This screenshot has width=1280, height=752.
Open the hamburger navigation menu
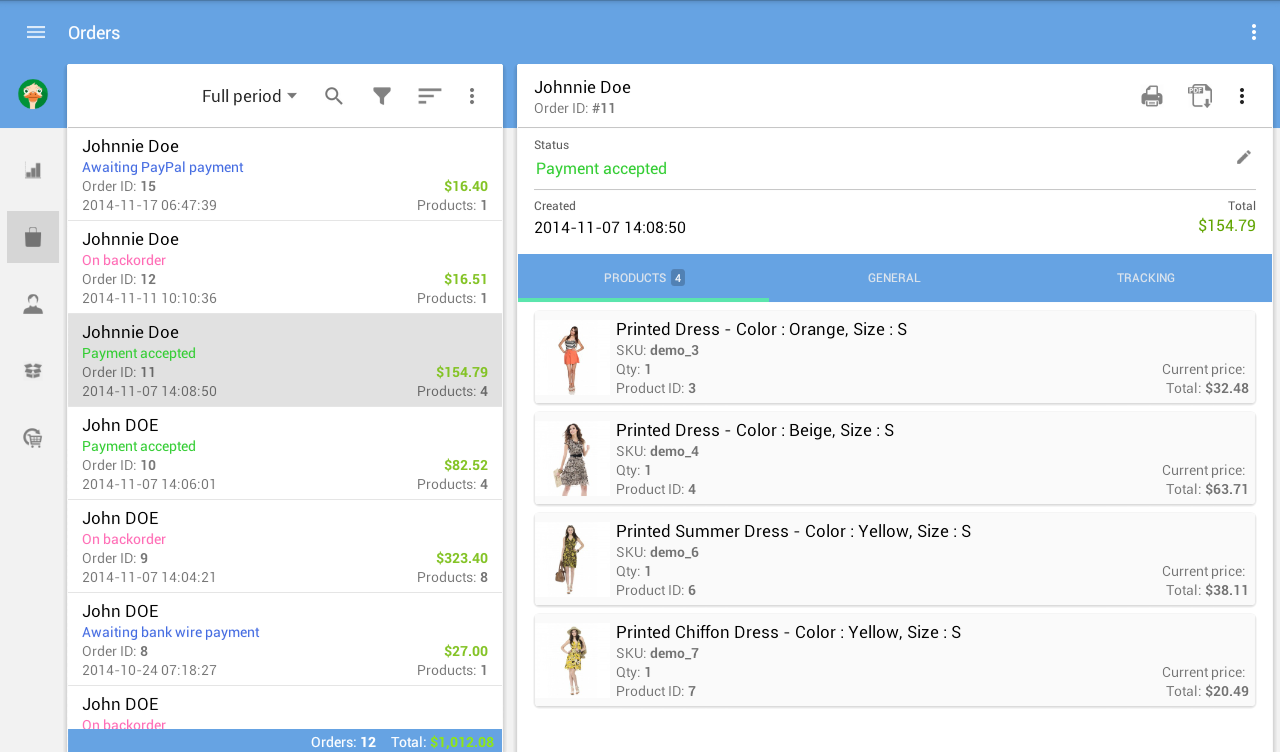click(36, 32)
